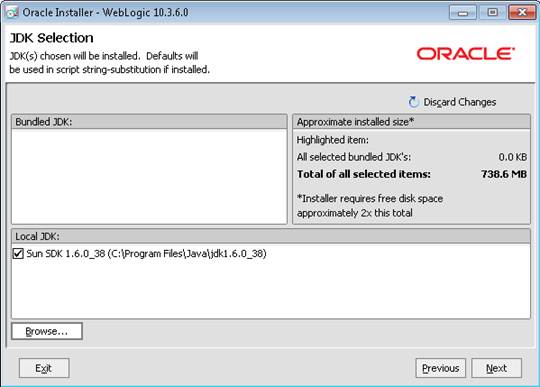Viewport: 540px width, 387px height.
Task: Click the JDK Selection heading
Action: click(51, 38)
